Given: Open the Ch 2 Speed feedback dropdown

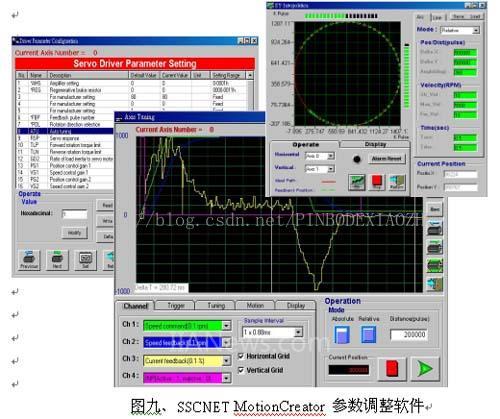Looking at the screenshot, I should click(226, 343).
